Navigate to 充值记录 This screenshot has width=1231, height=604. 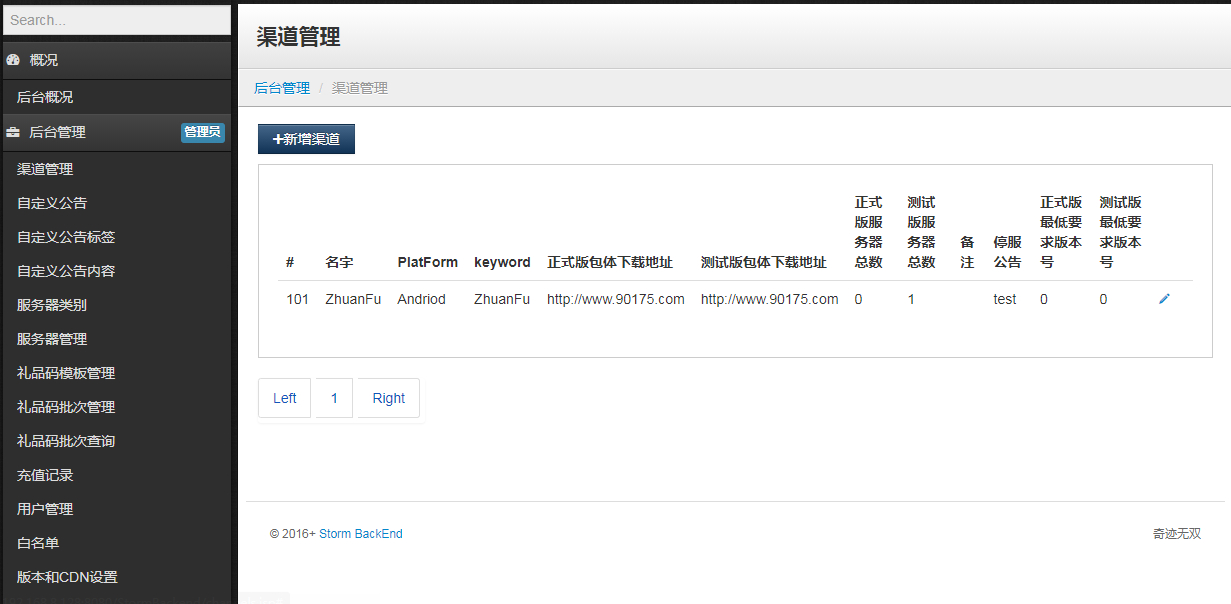click(45, 475)
